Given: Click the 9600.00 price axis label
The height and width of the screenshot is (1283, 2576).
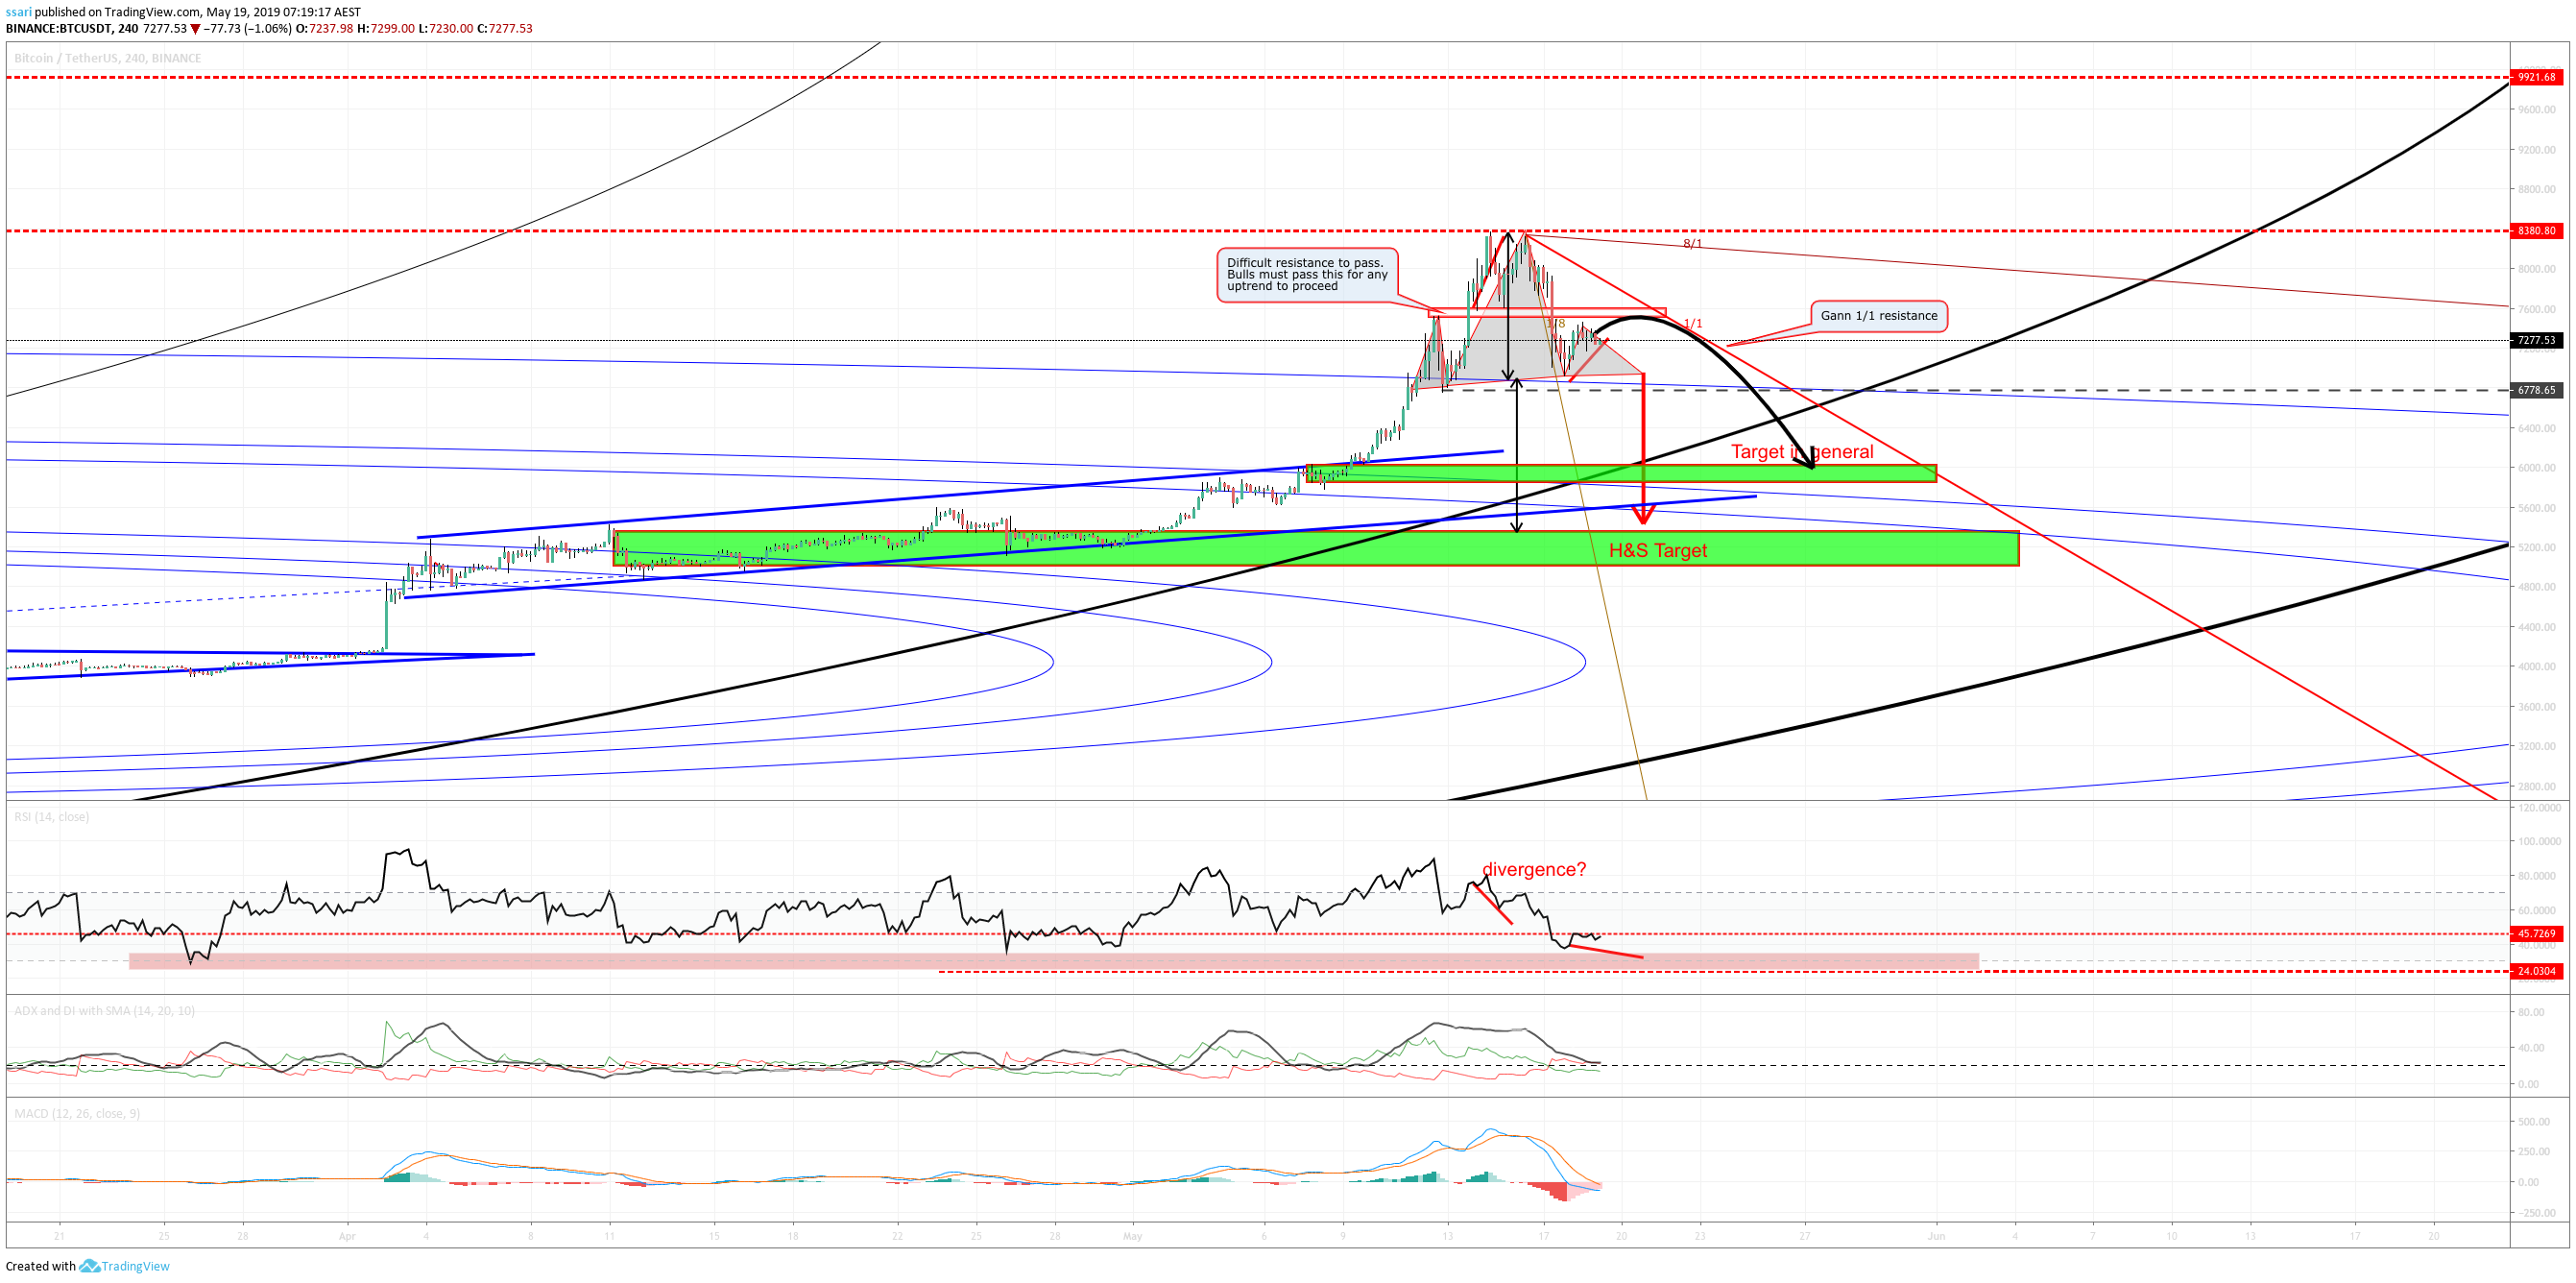Looking at the screenshot, I should pyautogui.click(x=2537, y=109).
